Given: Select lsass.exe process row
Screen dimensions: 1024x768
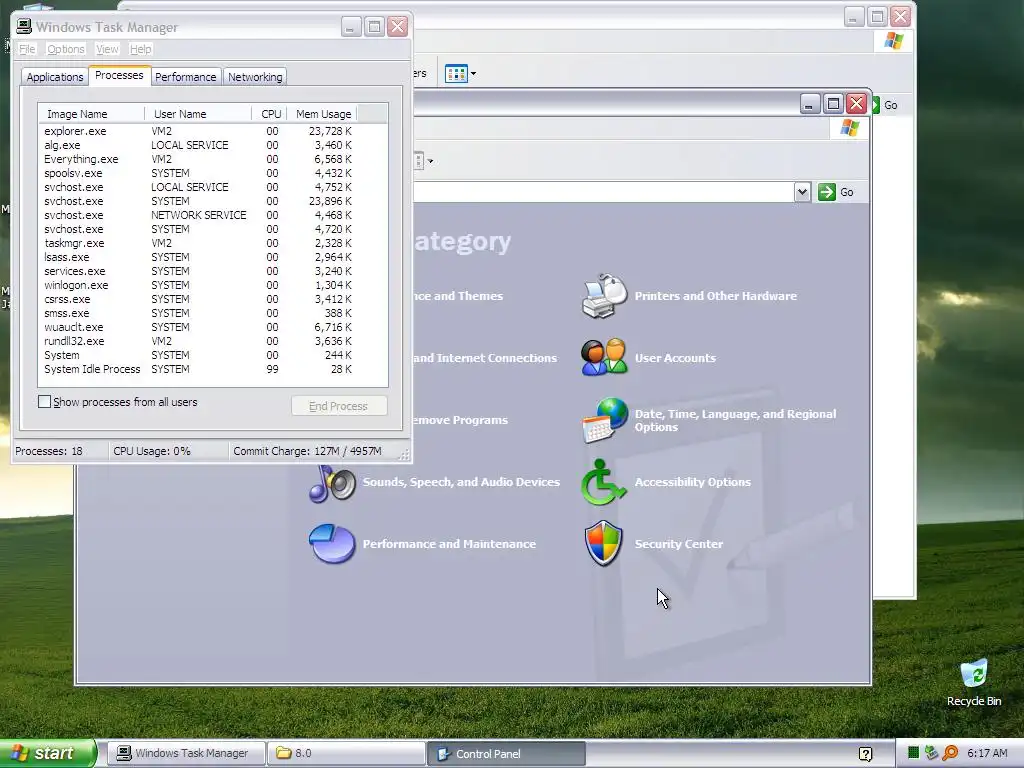Looking at the screenshot, I should [198, 257].
